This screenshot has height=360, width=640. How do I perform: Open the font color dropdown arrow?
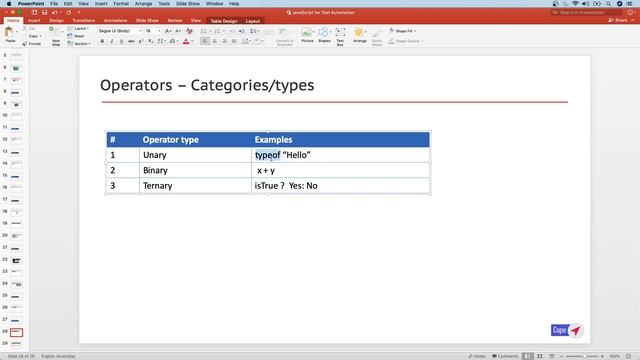(192, 41)
